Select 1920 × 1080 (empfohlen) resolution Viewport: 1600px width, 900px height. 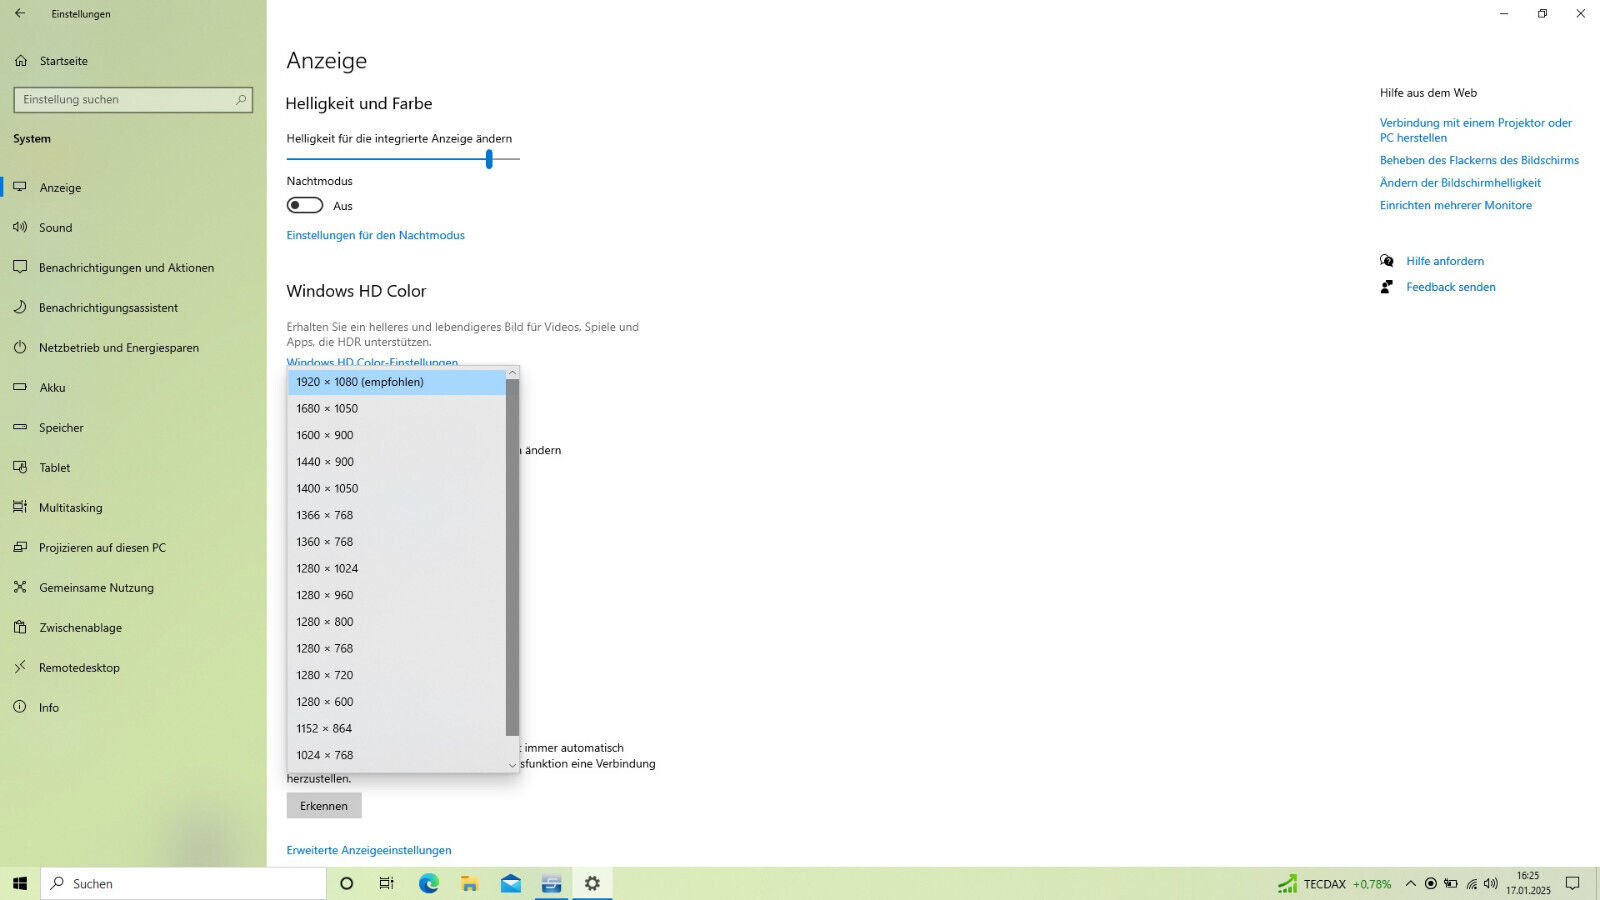397,382
